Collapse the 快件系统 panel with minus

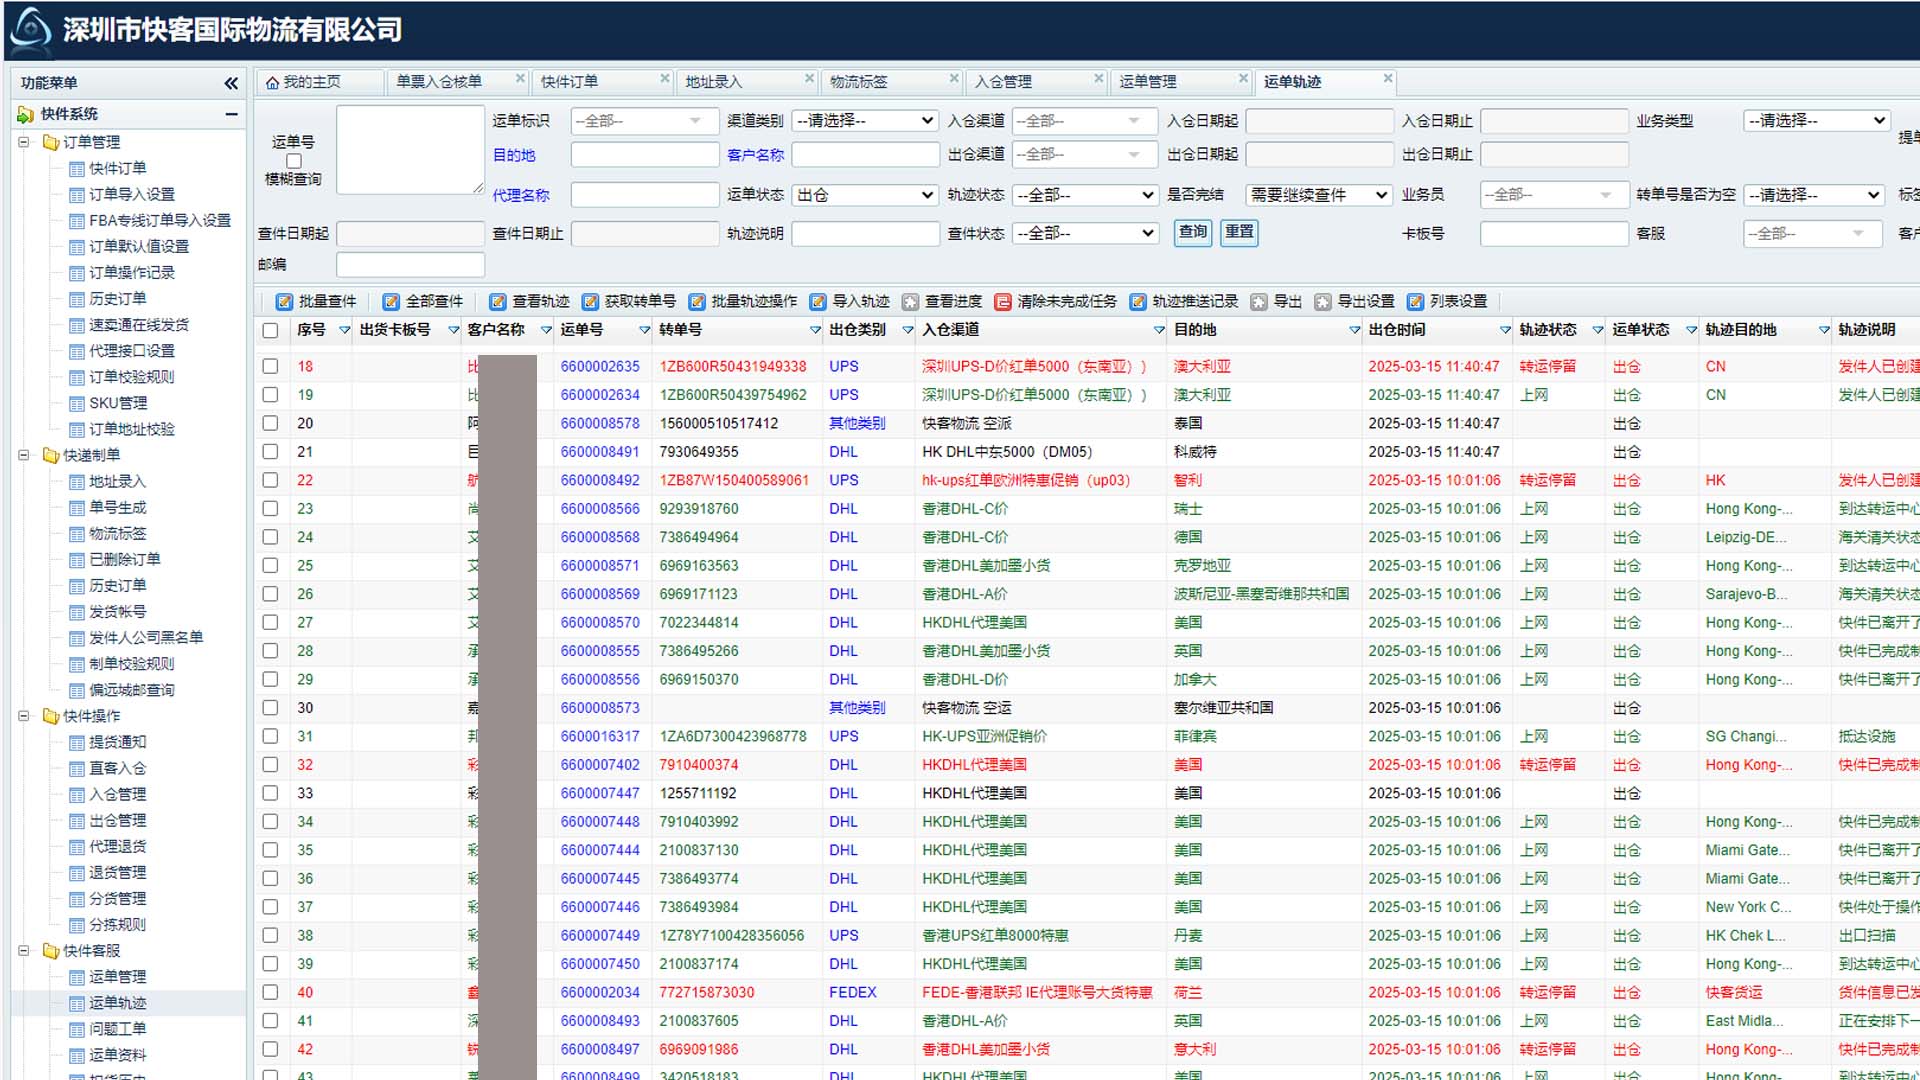coord(231,115)
